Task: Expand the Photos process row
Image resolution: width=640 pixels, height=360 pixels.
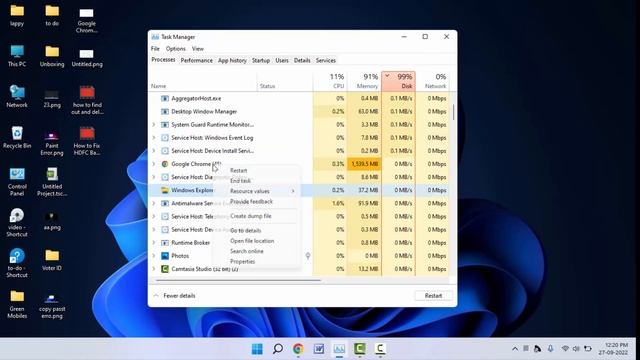Action: 154,256
